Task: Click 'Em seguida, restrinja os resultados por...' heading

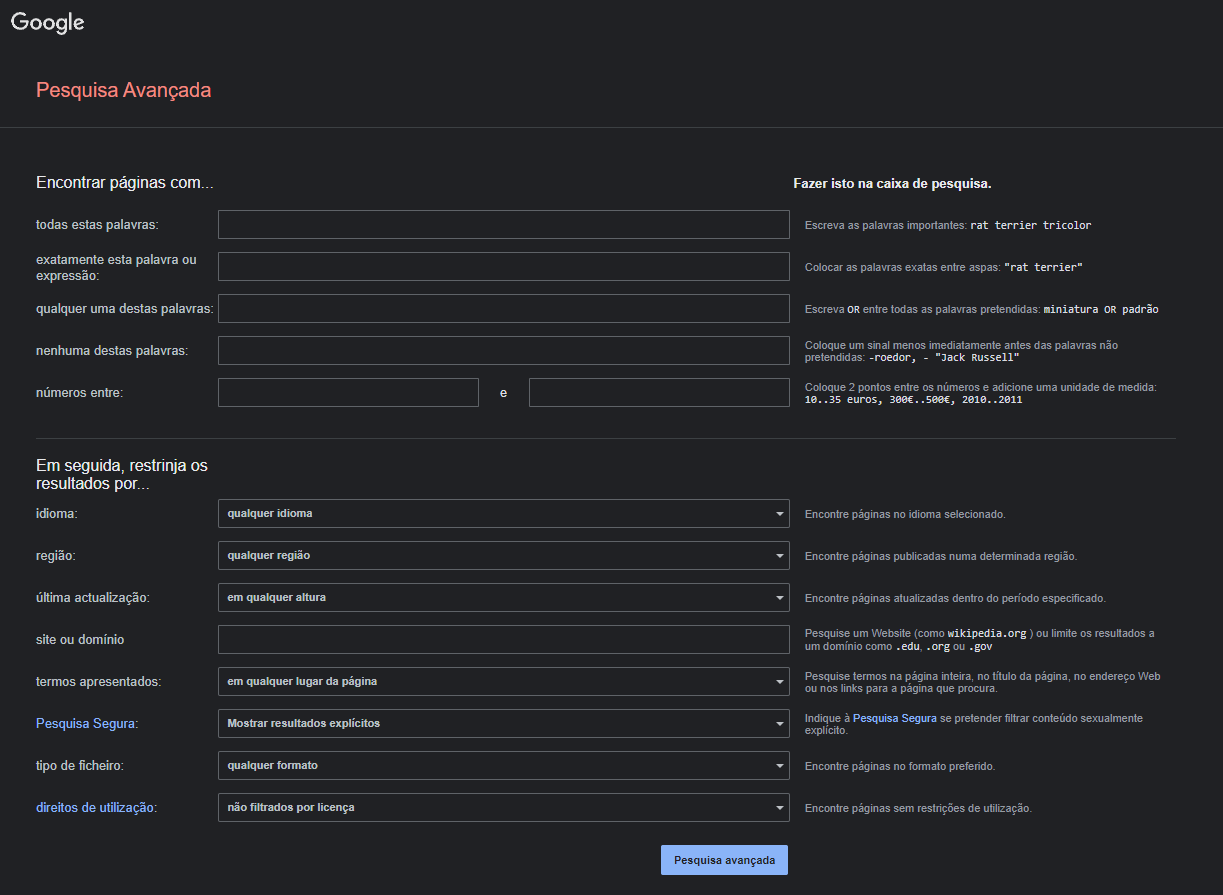Action: click(122, 475)
